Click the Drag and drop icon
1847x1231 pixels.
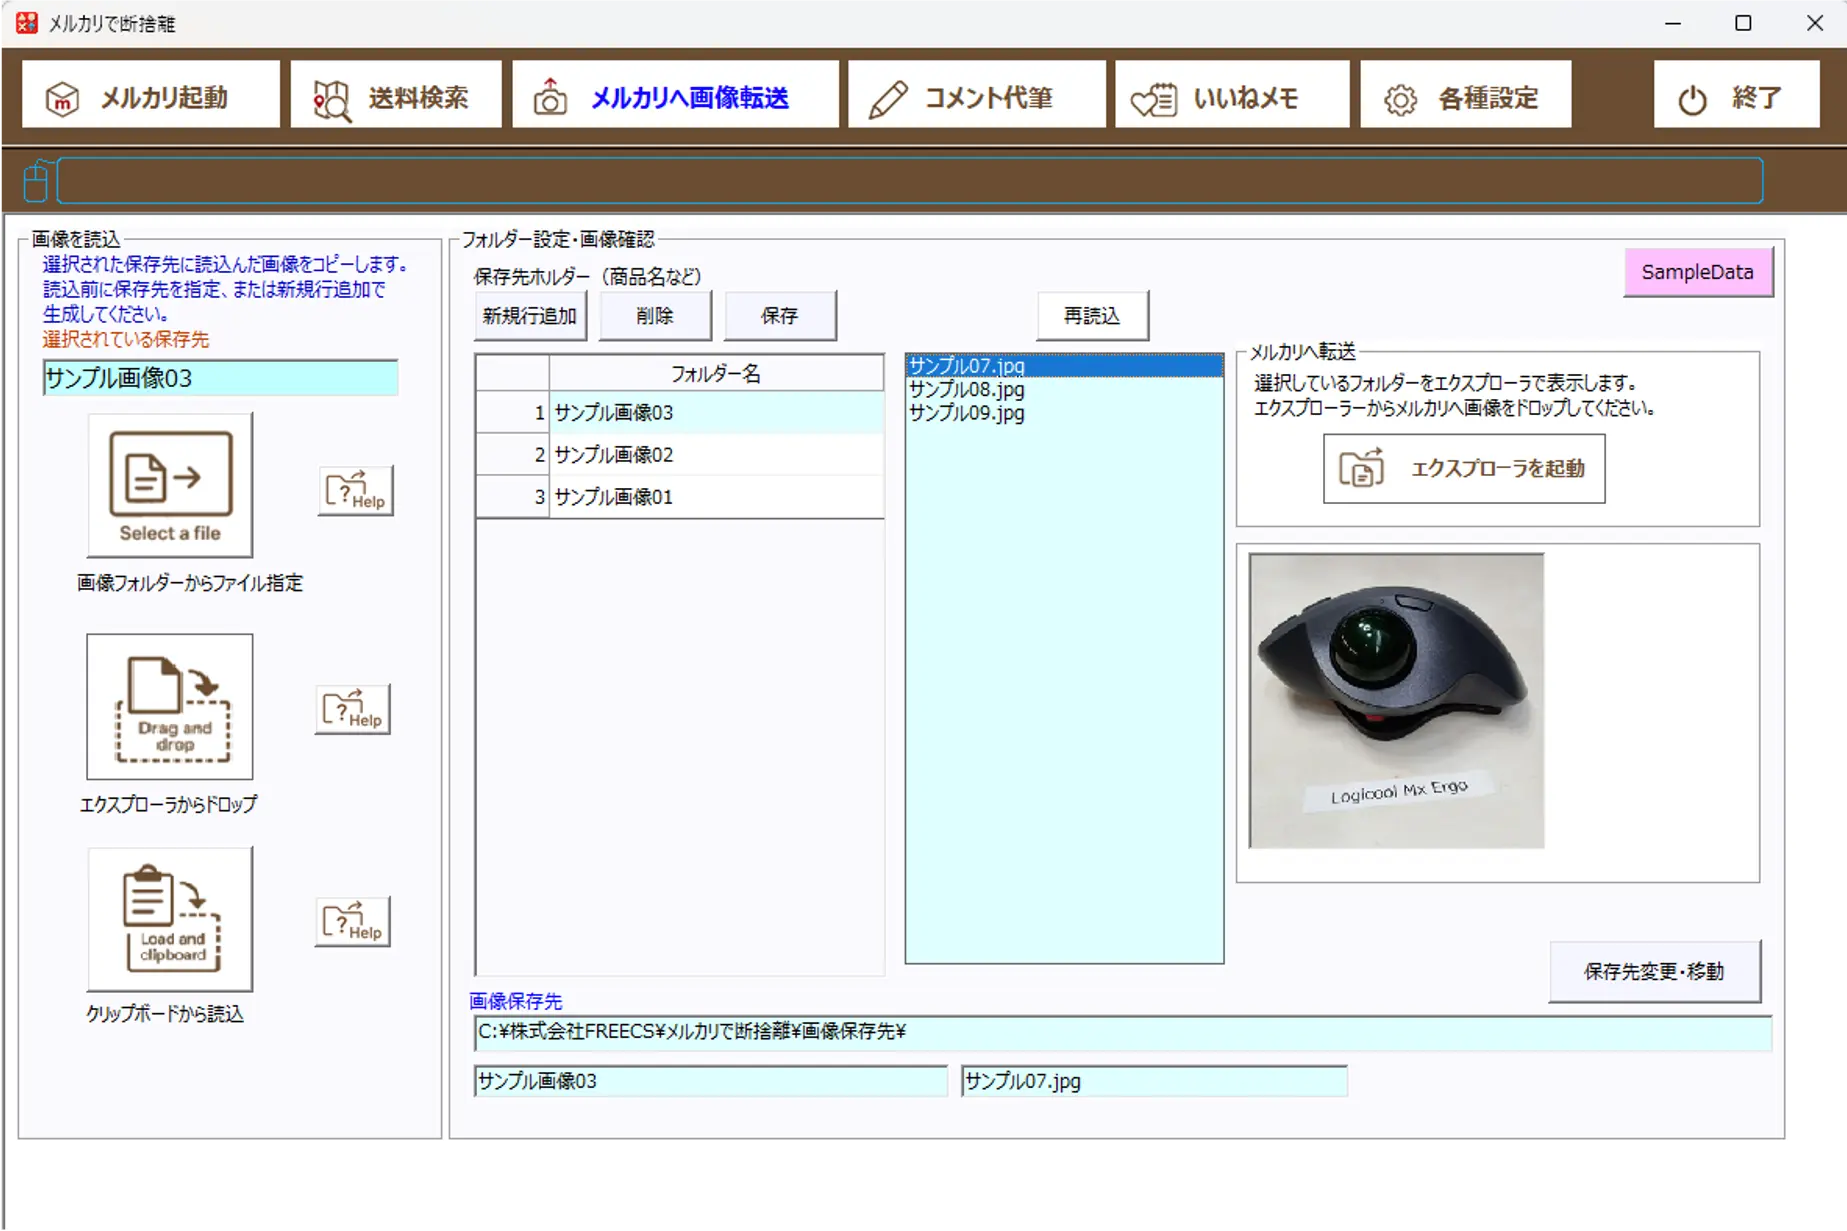(x=168, y=707)
